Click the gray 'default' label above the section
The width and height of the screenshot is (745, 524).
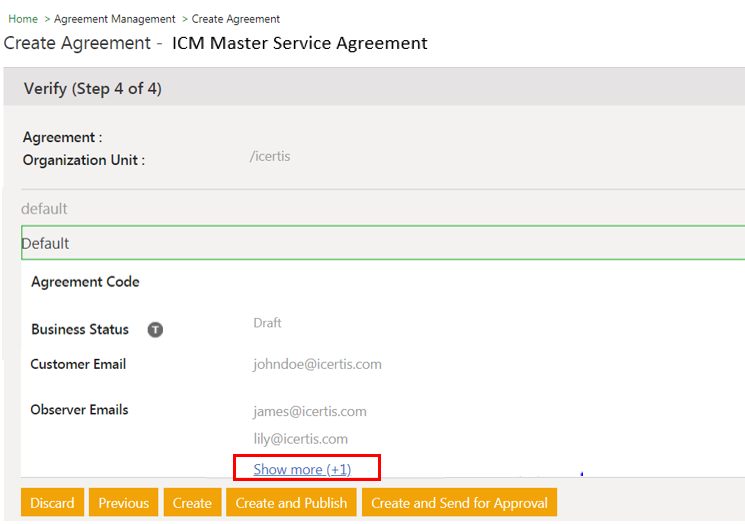pyautogui.click(x=45, y=209)
